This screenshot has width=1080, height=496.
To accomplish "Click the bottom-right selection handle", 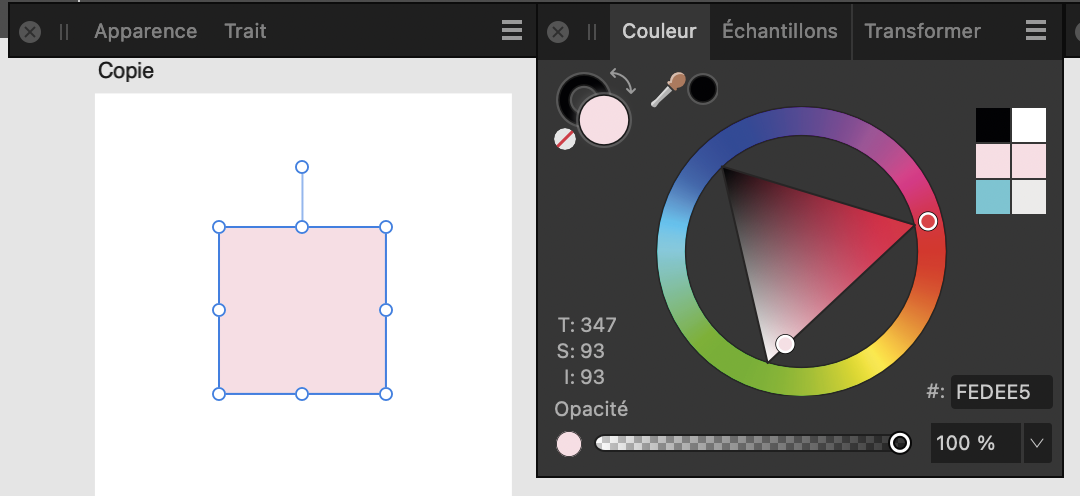I will 386,394.
